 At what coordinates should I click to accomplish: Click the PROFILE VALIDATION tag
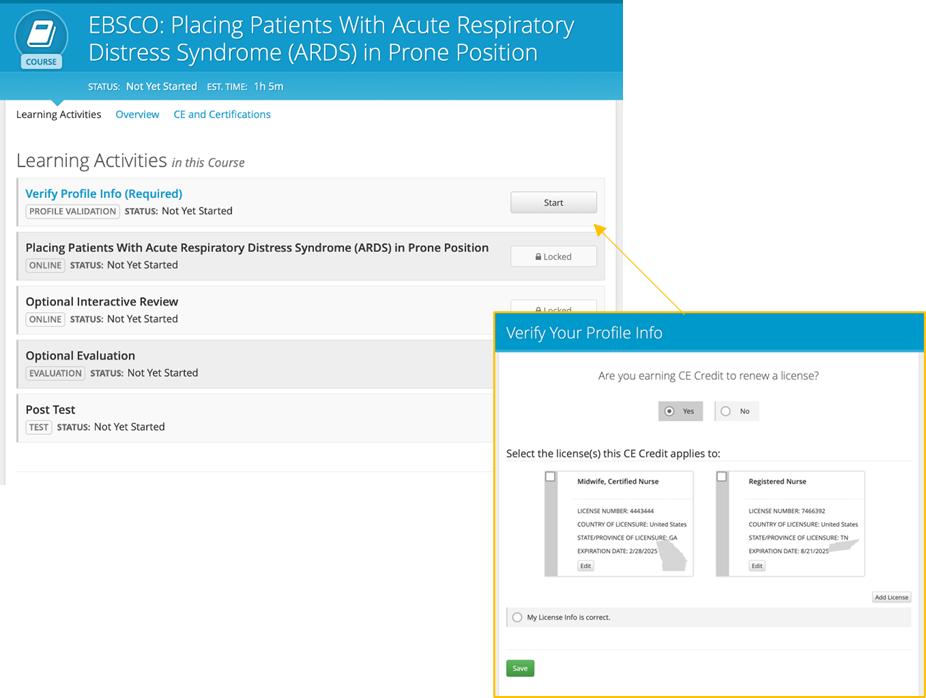pos(73,211)
